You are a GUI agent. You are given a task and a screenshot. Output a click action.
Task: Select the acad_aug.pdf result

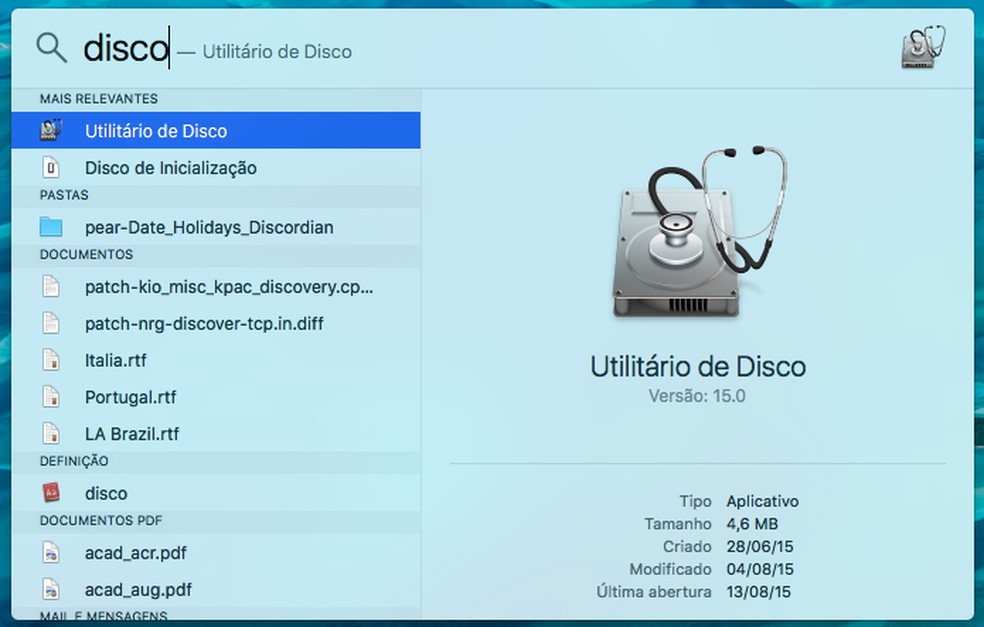point(150,589)
